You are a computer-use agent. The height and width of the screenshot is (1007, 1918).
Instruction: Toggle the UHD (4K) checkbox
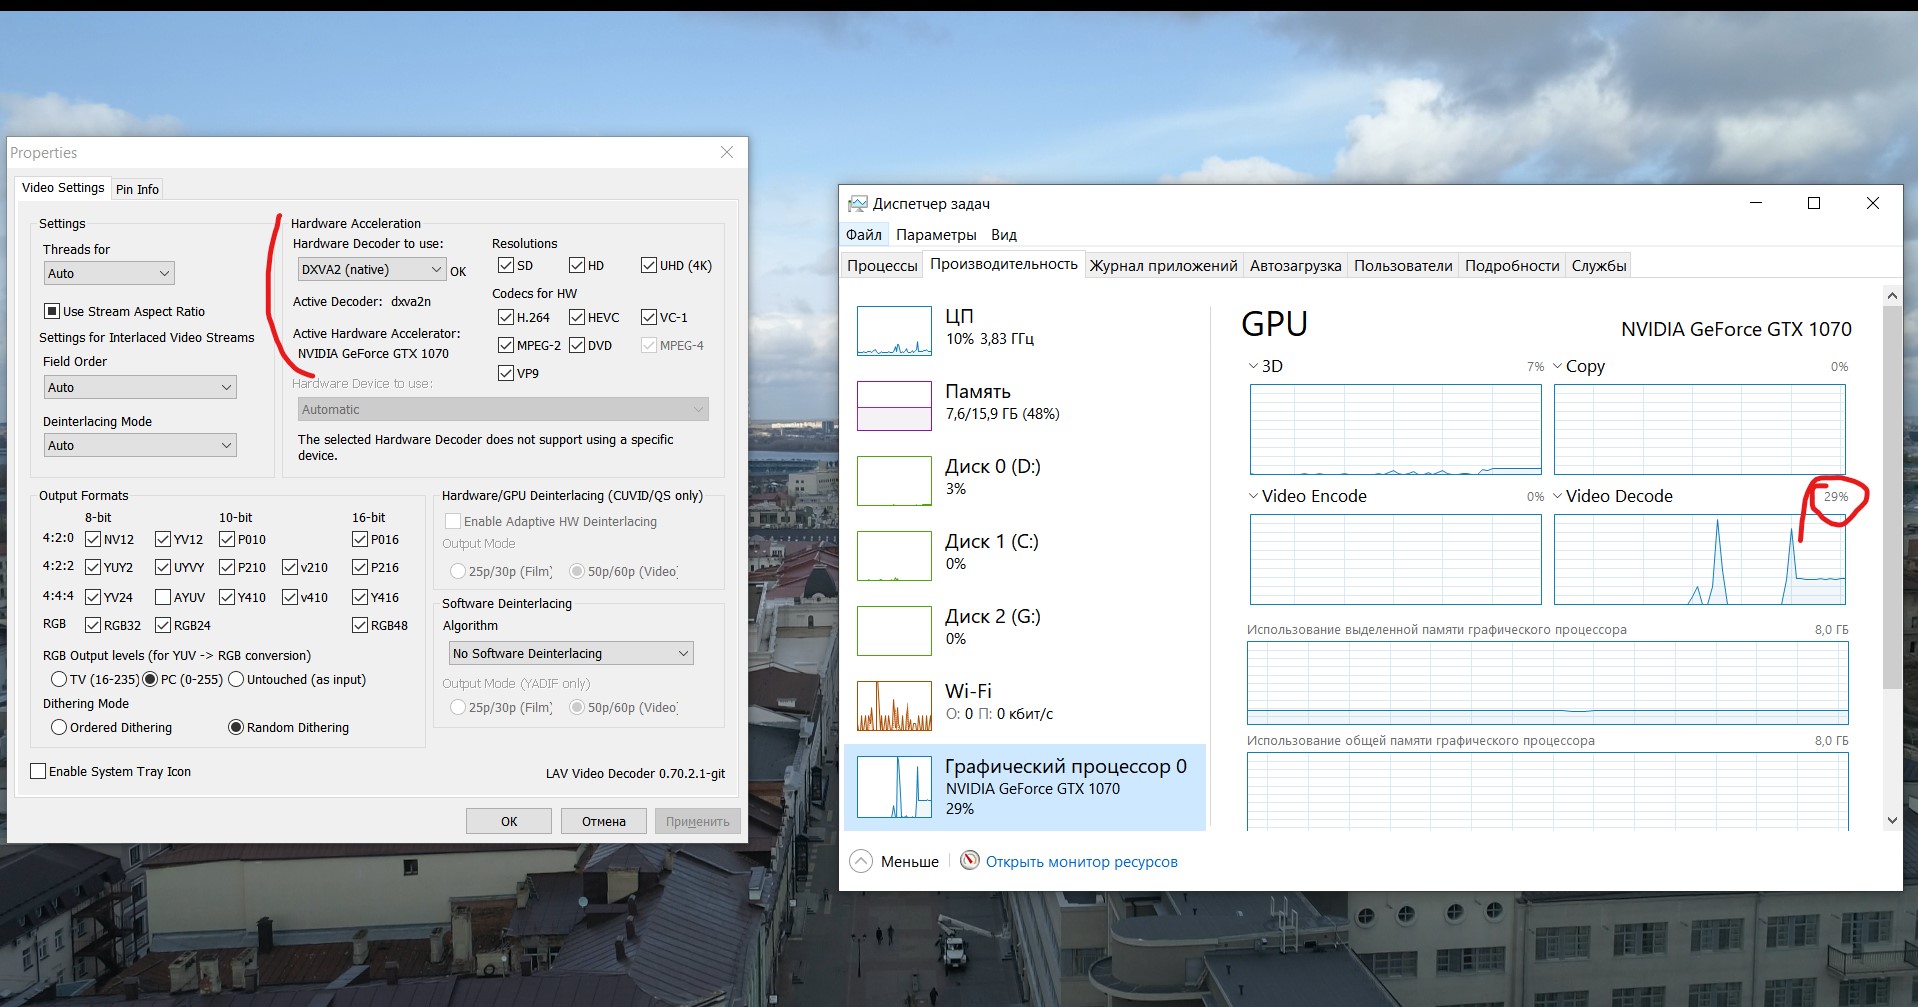[x=649, y=265]
